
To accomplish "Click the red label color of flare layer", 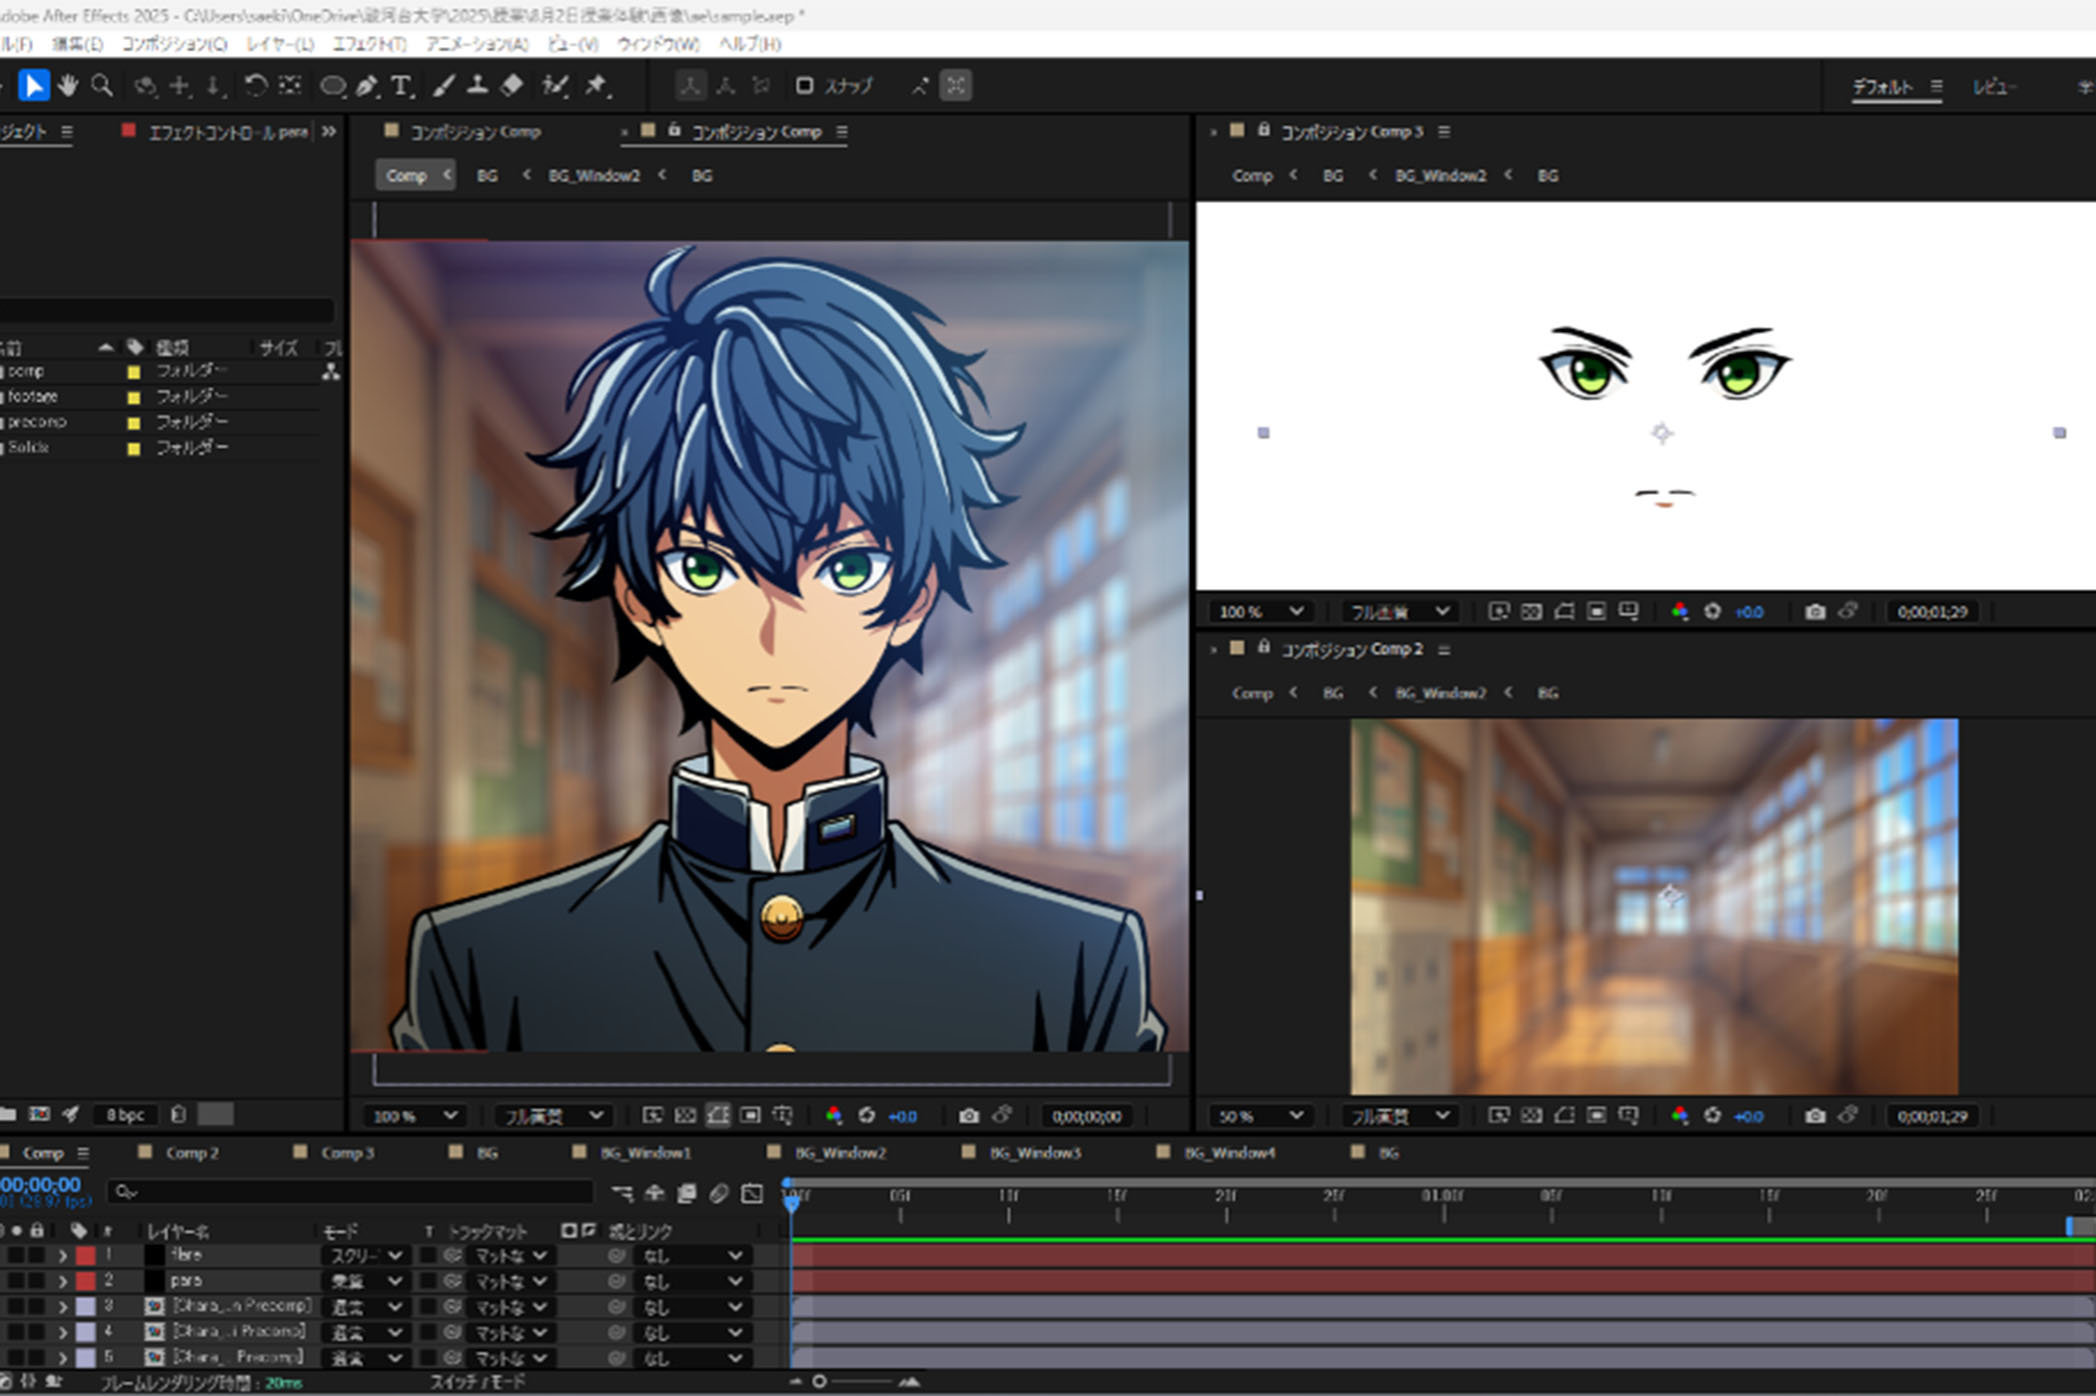I will click(x=86, y=1255).
